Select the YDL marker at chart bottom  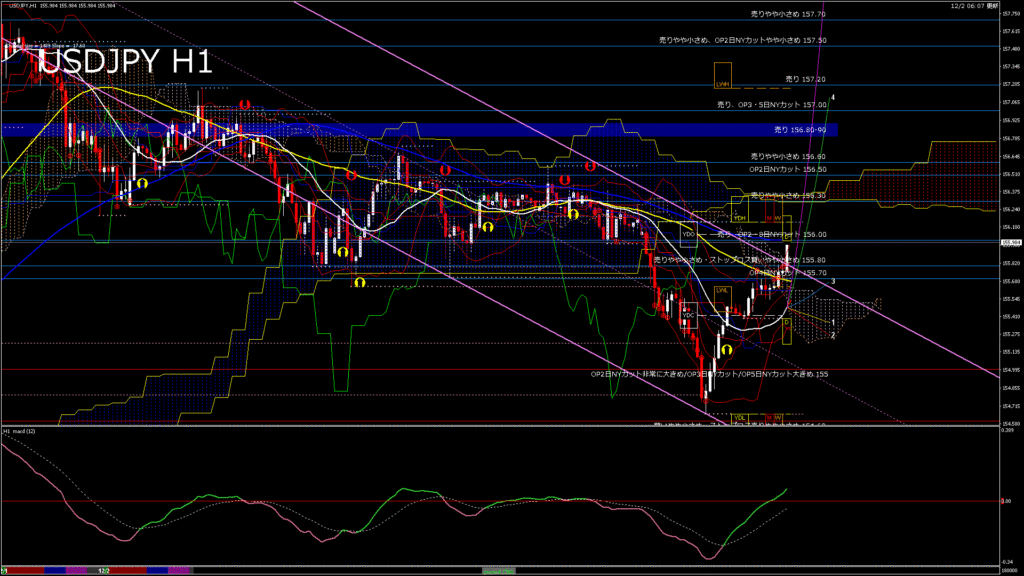pos(740,416)
